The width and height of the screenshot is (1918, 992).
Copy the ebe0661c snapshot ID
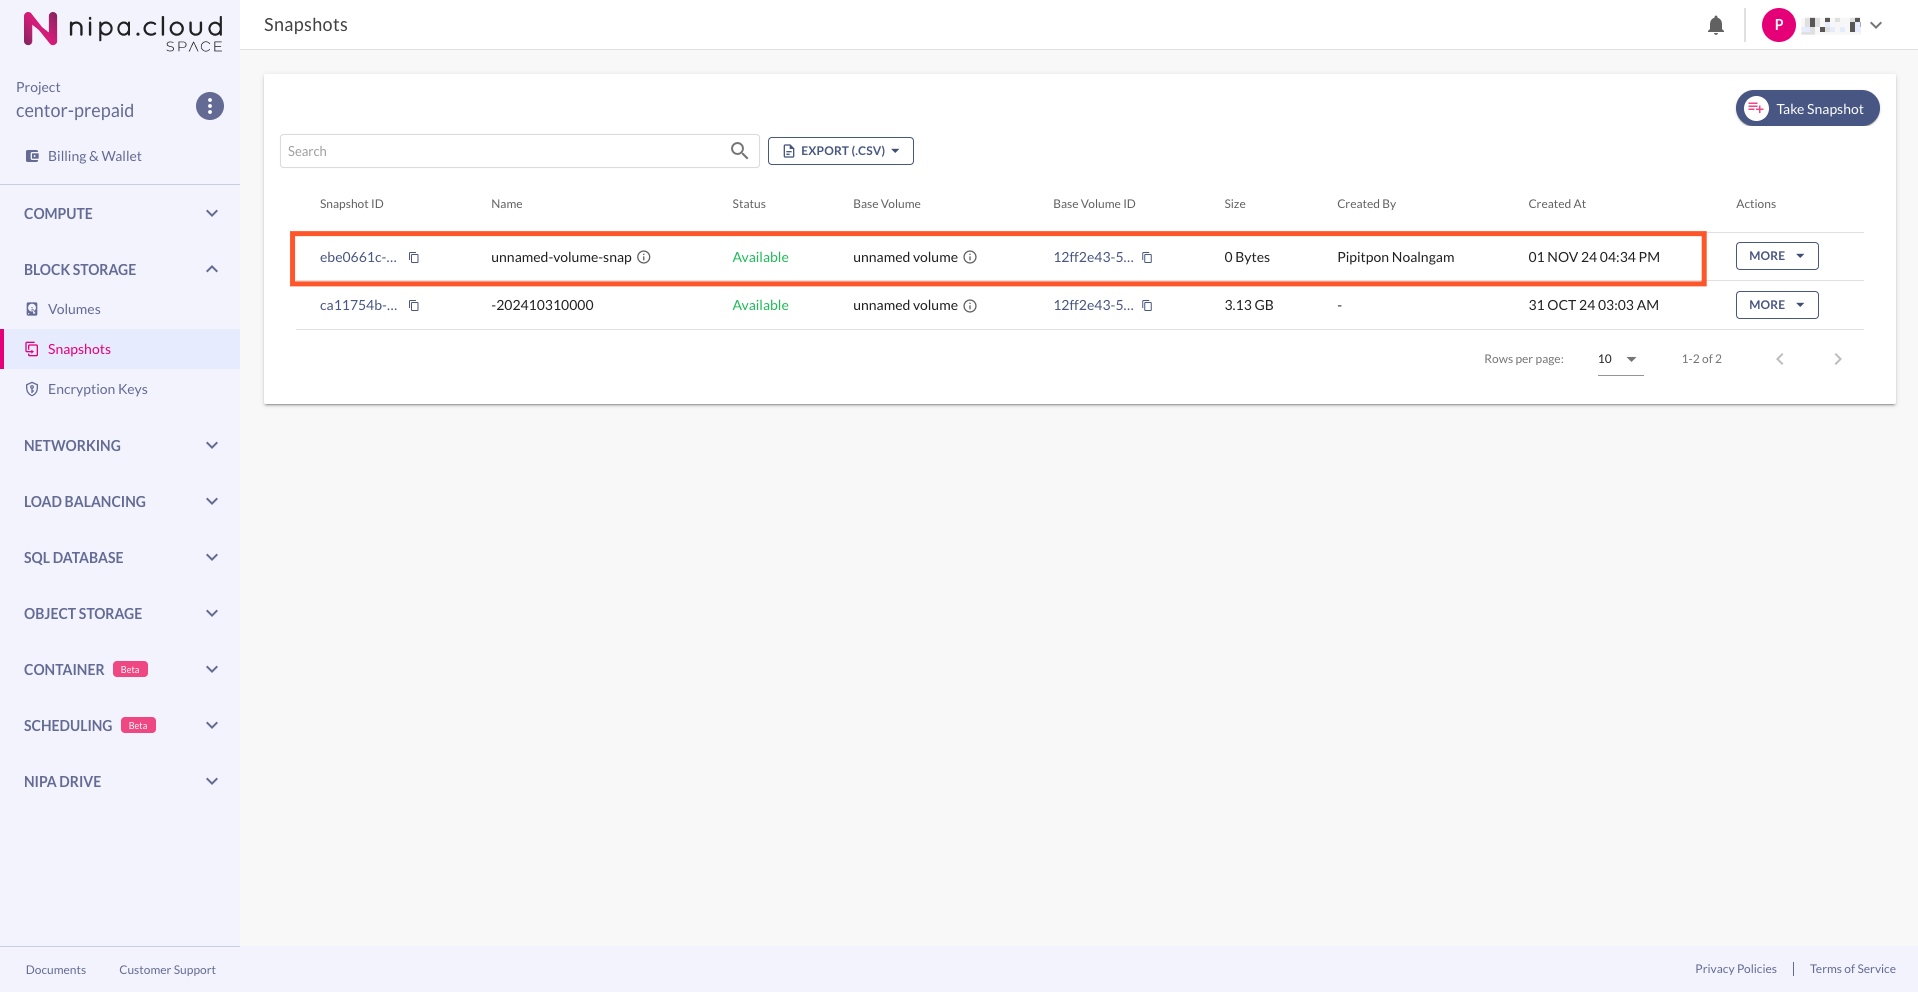coord(414,258)
